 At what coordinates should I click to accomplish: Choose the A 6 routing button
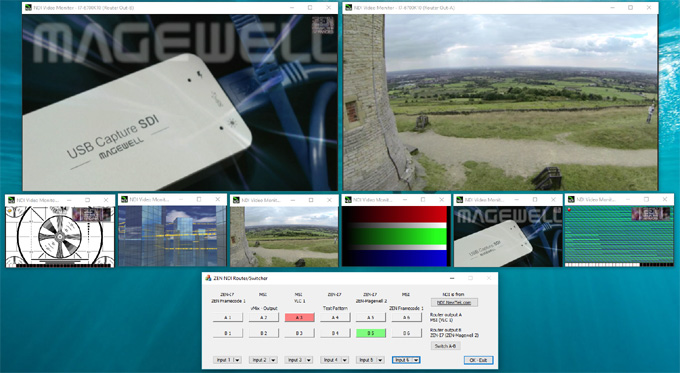pyautogui.click(x=406, y=317)
